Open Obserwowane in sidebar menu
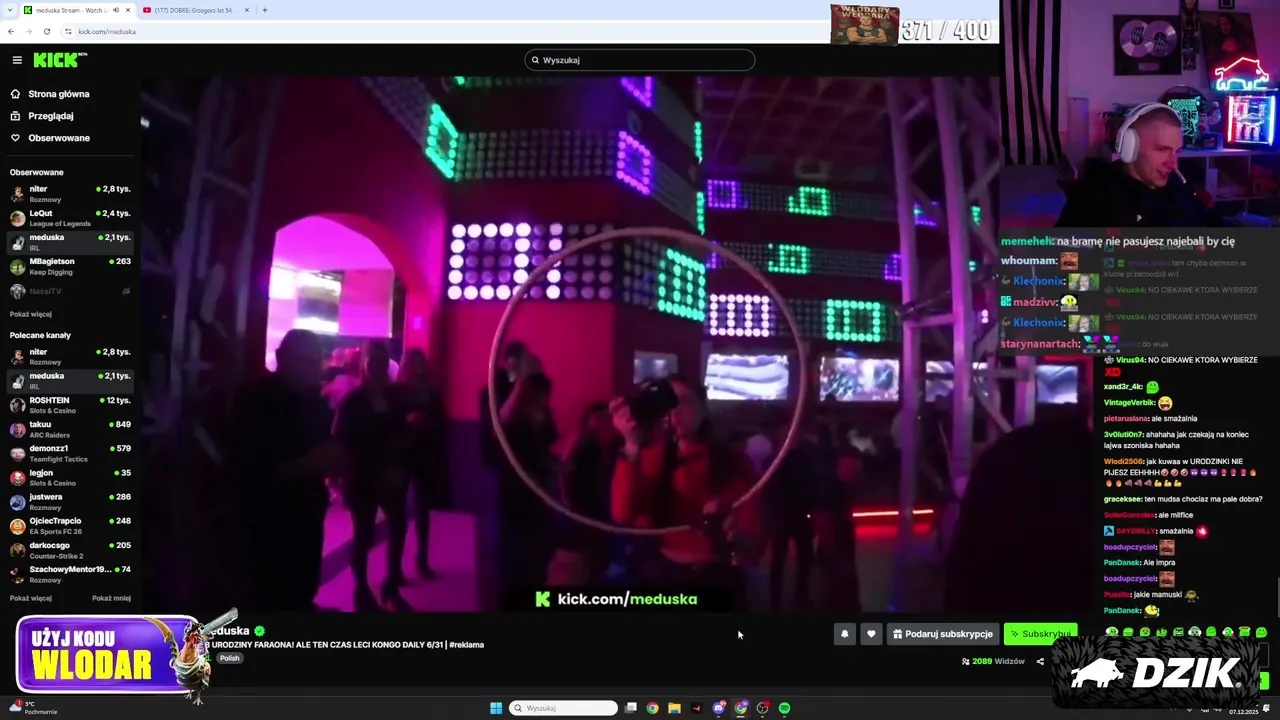This screenshot has width=1280, height=720. coord(50,138)
